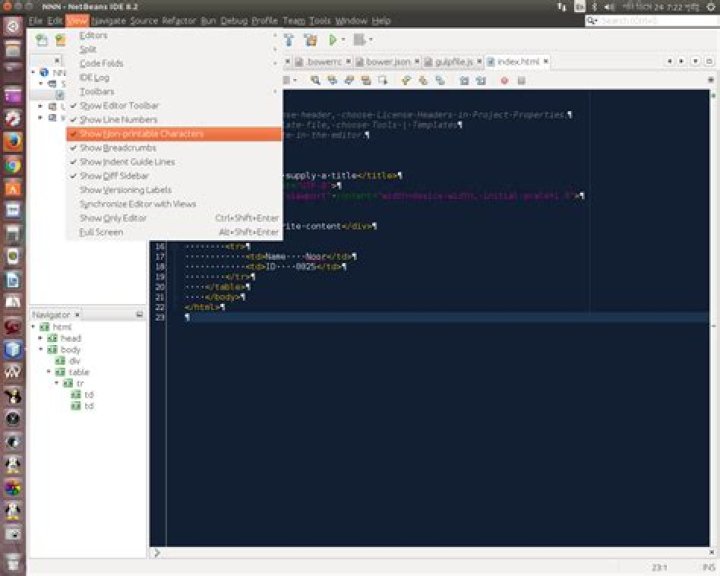This screenshot has height=576, width=720.
Task: Click the Clean and Build Project icon
Action: coord(311,40)
